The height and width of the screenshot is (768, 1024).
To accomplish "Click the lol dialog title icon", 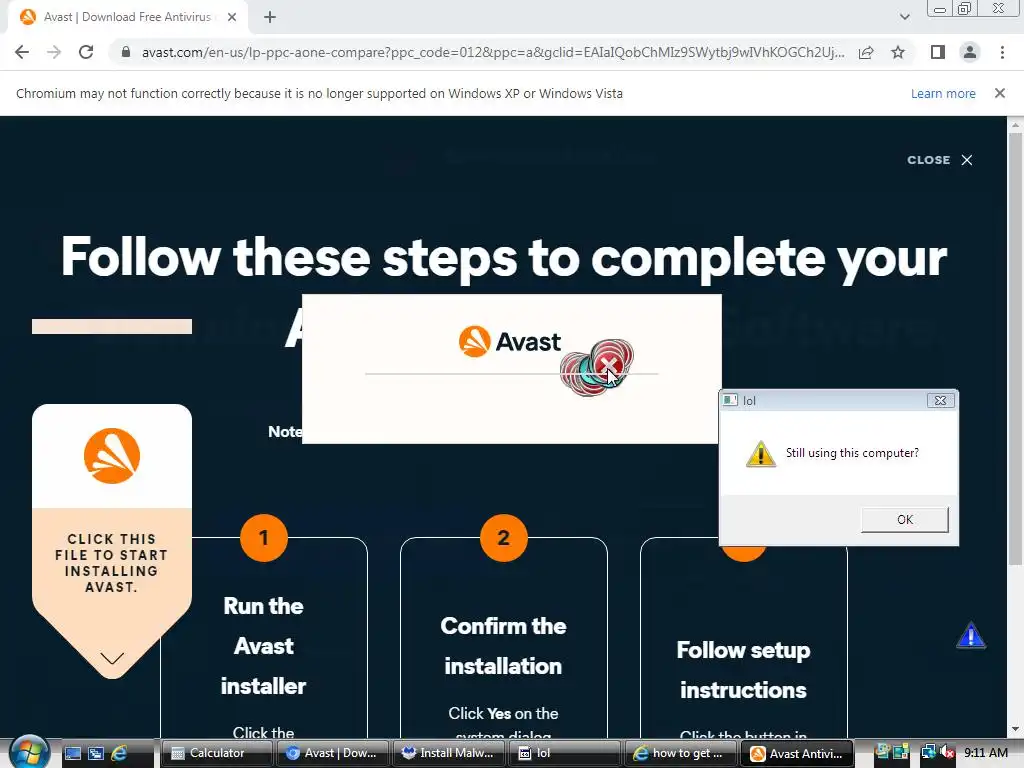I will (x=730, y=400).
